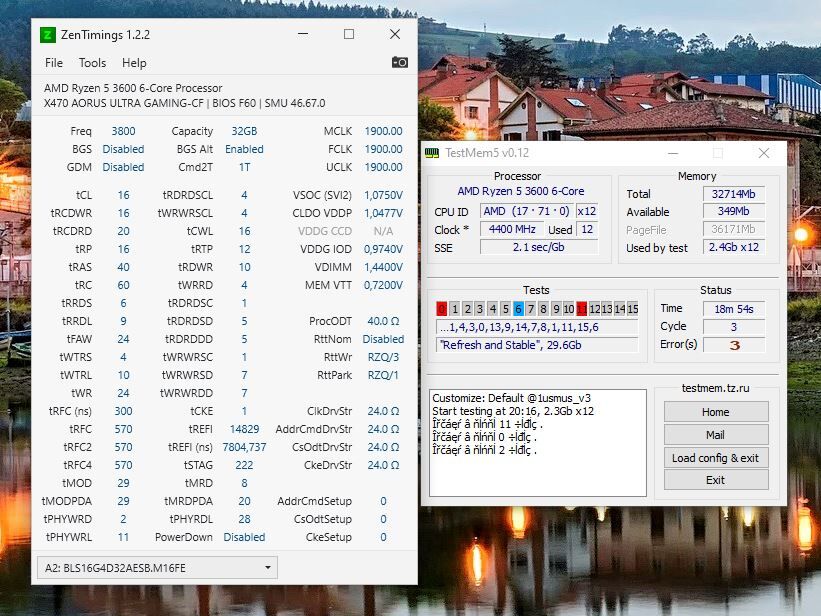Click the Home button in TestMem5
Screen dimensions: 821x616
(x=716, y=412)
